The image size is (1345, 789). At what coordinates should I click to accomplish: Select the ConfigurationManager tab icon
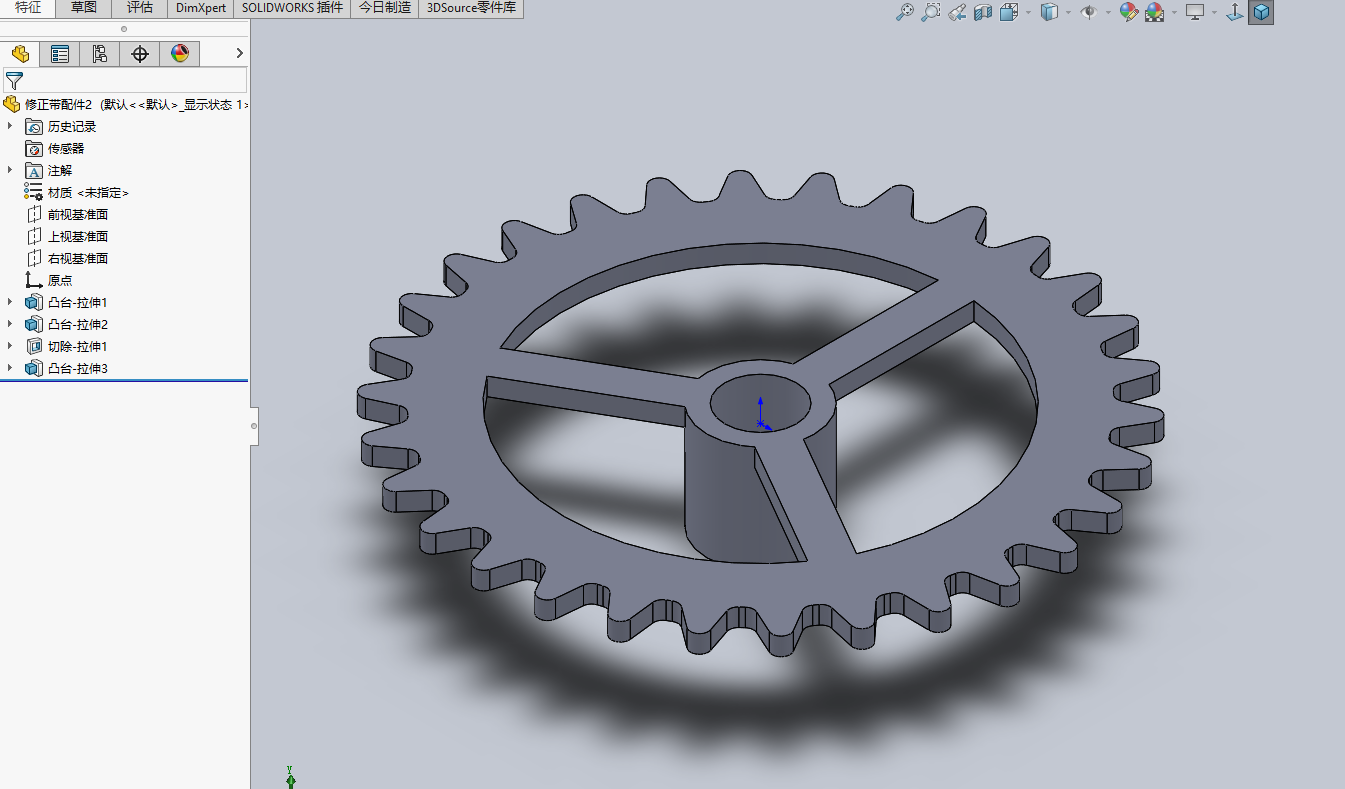[x=100, y=54]
